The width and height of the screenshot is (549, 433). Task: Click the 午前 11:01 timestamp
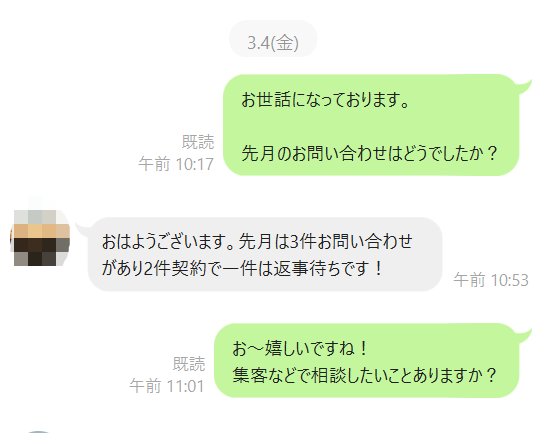tap(167, 386)
